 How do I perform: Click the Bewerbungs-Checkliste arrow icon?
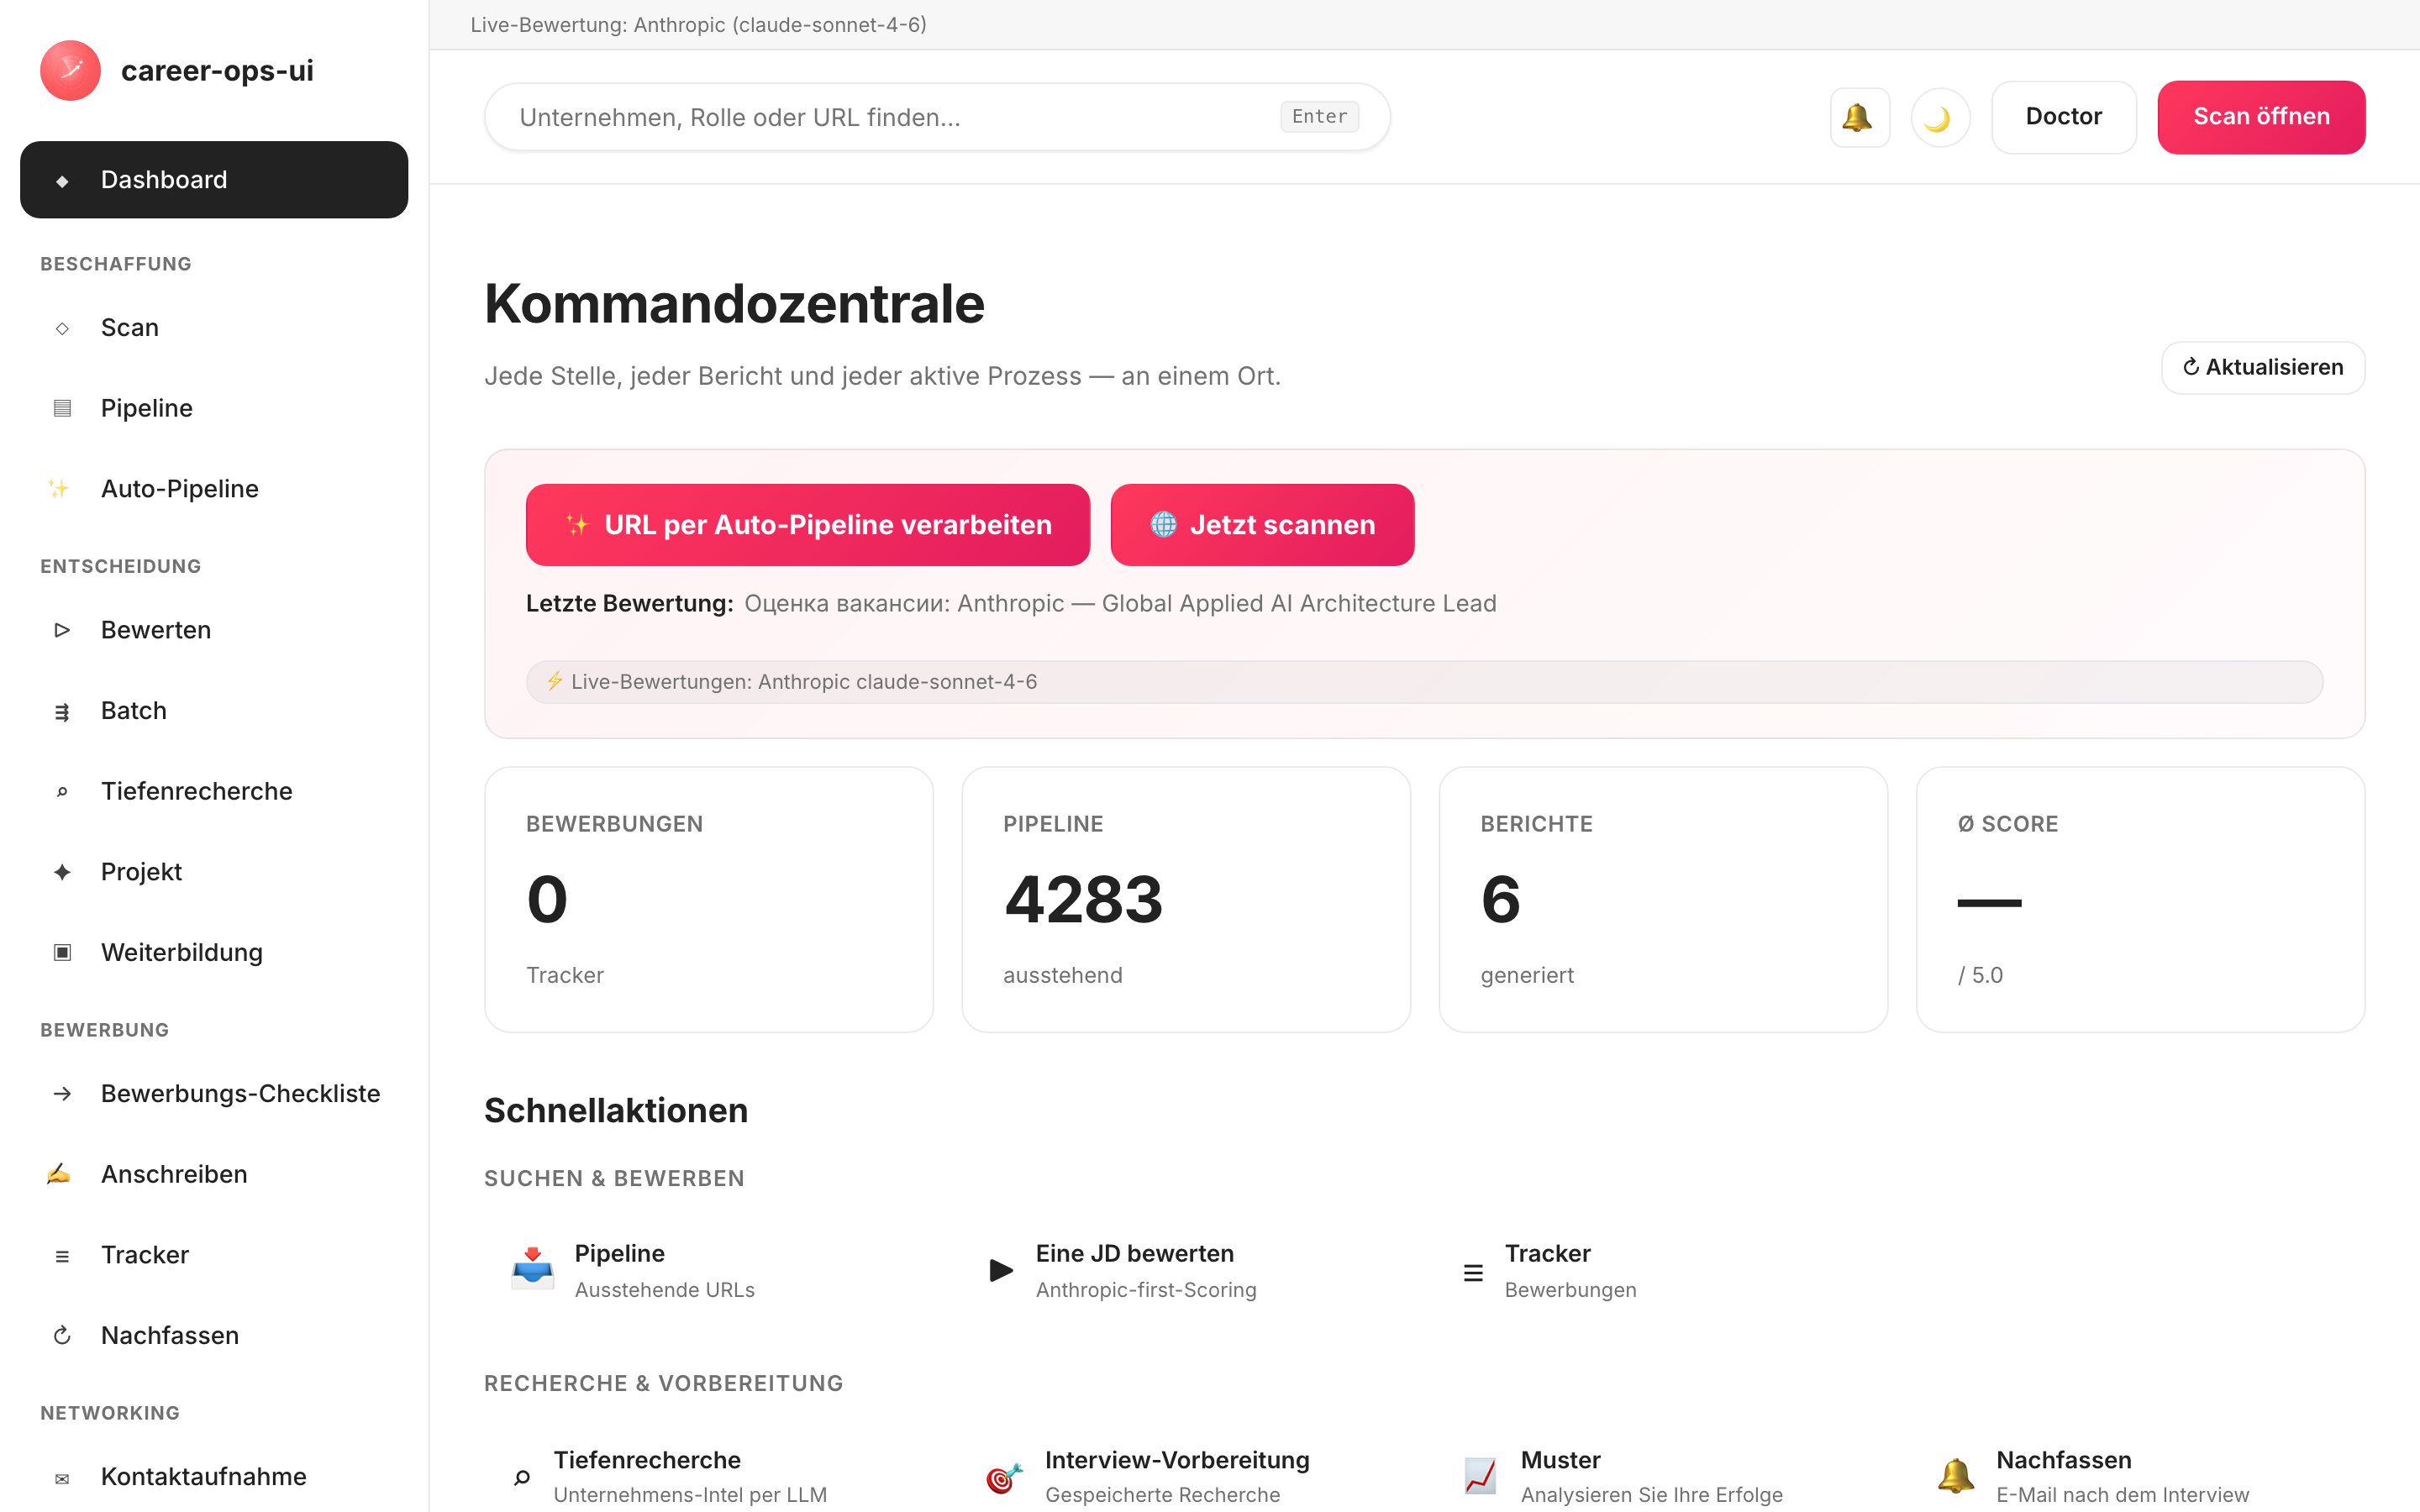(x=62, y=1094)
